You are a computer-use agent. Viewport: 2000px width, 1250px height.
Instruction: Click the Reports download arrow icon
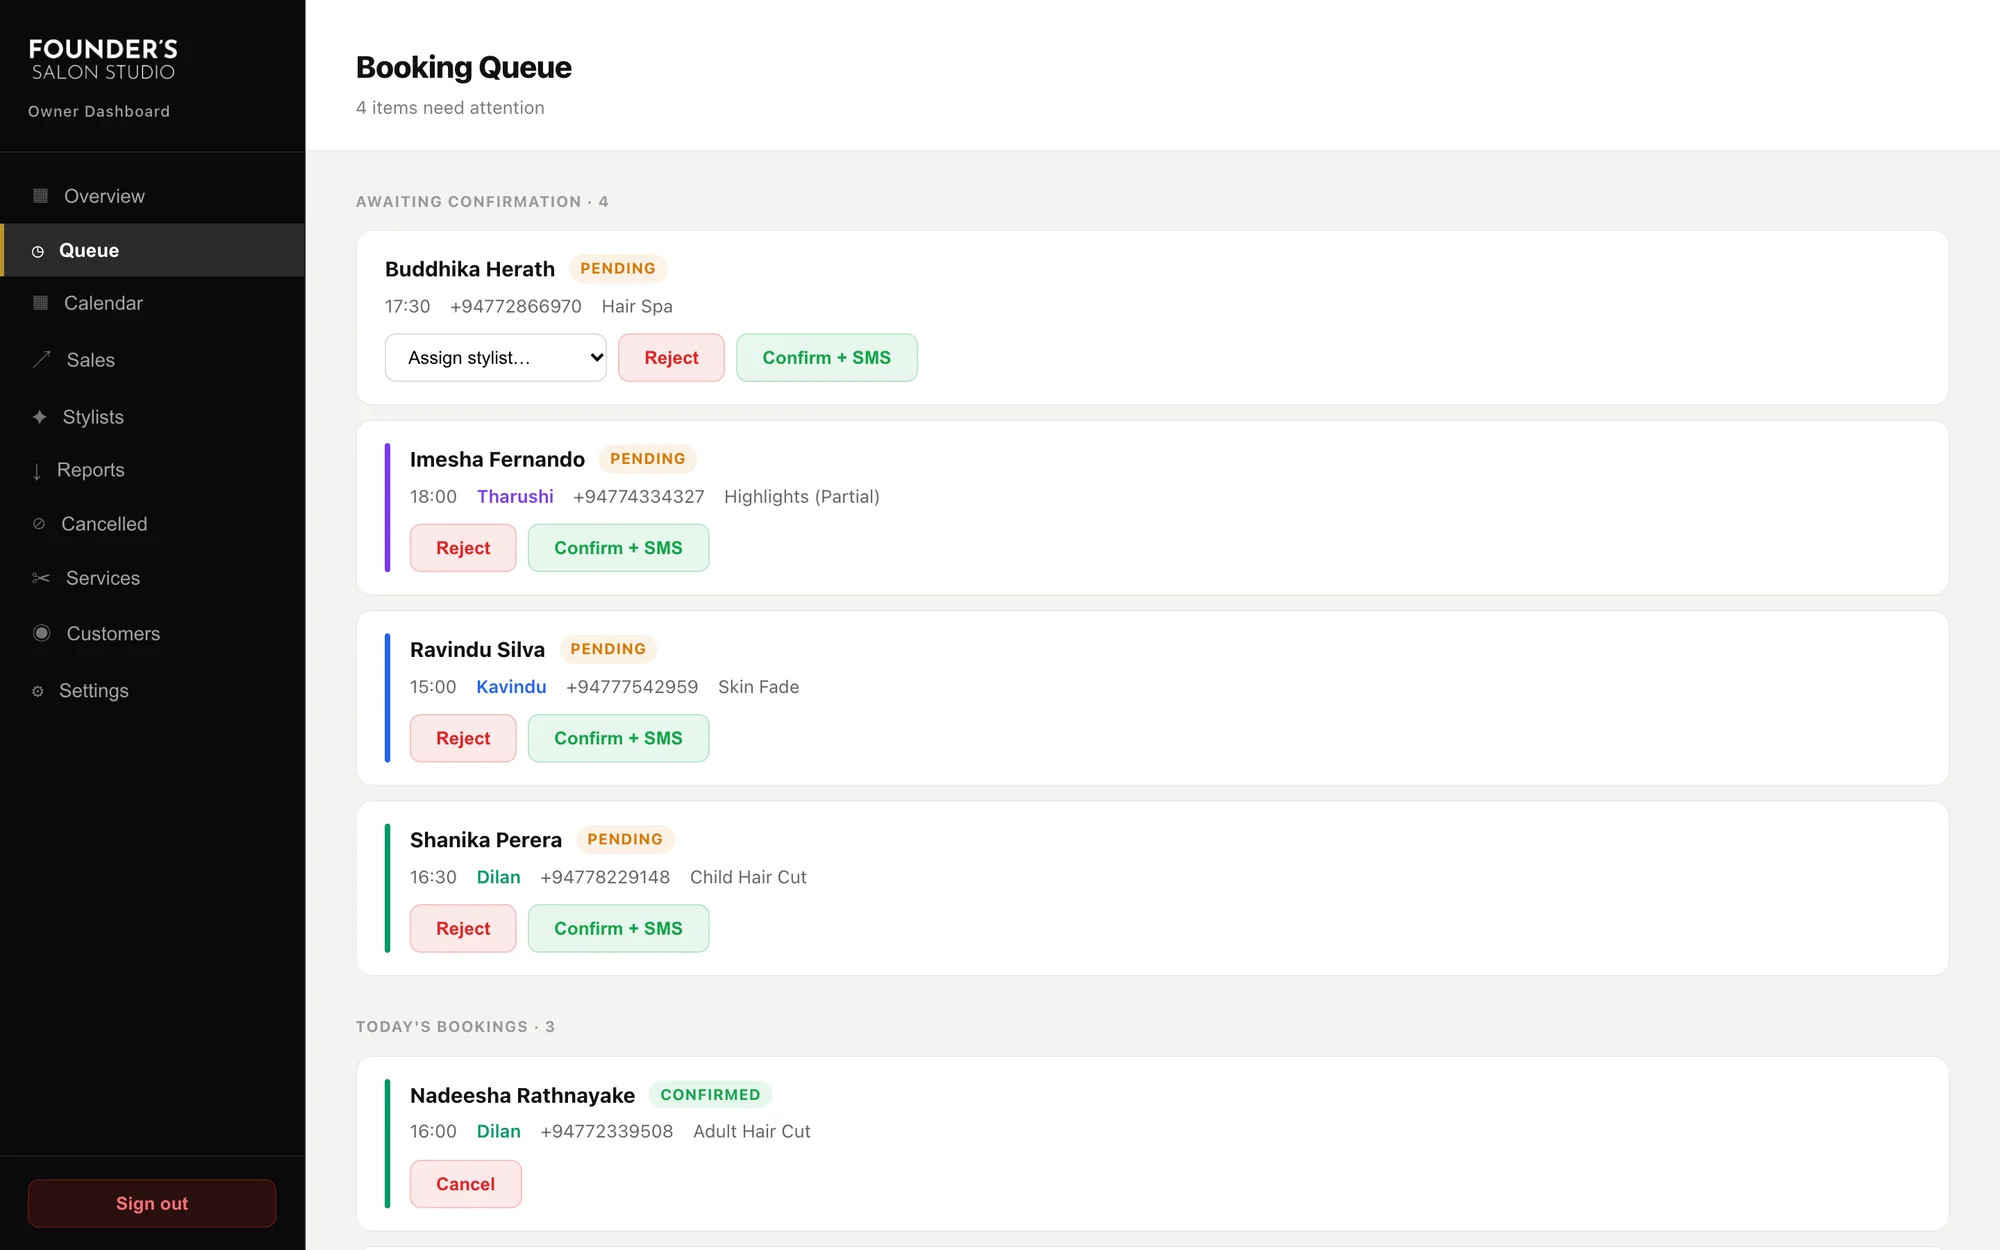click(37, 471)
